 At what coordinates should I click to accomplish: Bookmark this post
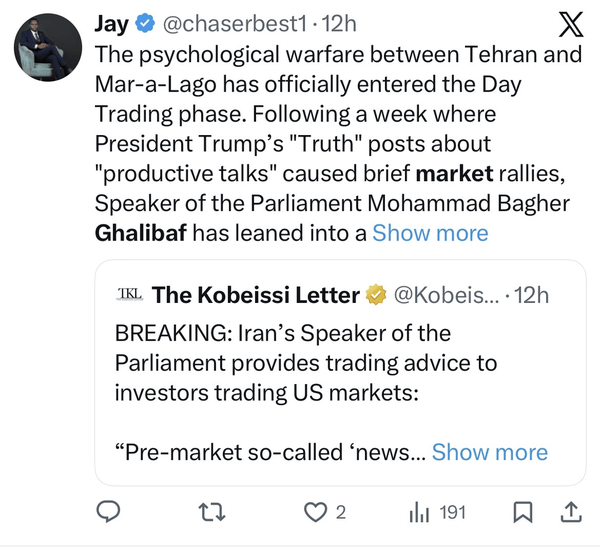click(521, 512)
